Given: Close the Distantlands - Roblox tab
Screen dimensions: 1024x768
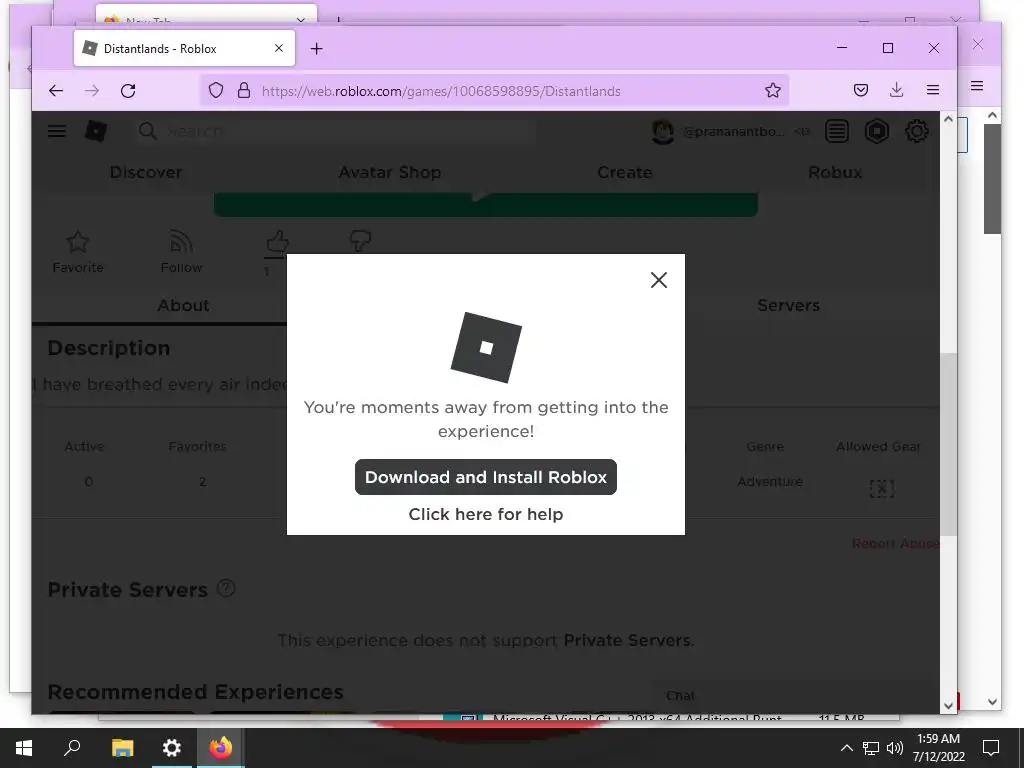Looking at the screenshot, I should [x=279, y=48].
